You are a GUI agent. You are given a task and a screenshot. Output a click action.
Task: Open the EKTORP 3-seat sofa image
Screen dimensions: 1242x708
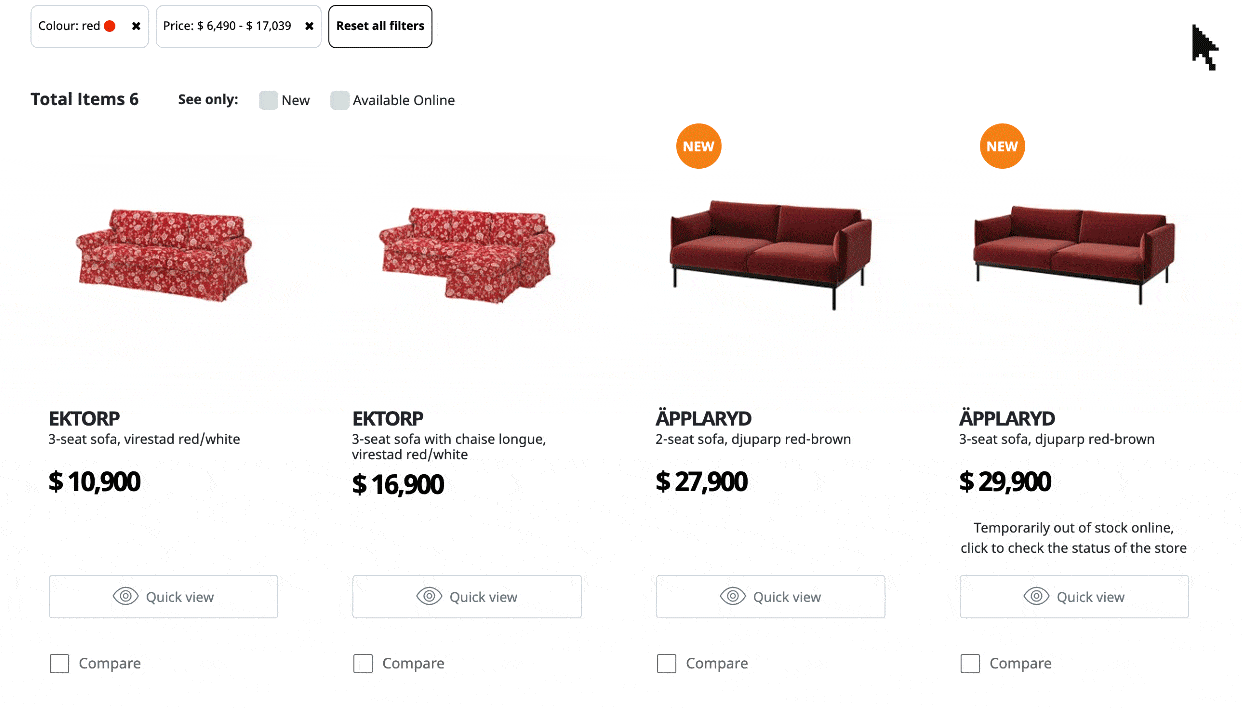pos(163,255)
